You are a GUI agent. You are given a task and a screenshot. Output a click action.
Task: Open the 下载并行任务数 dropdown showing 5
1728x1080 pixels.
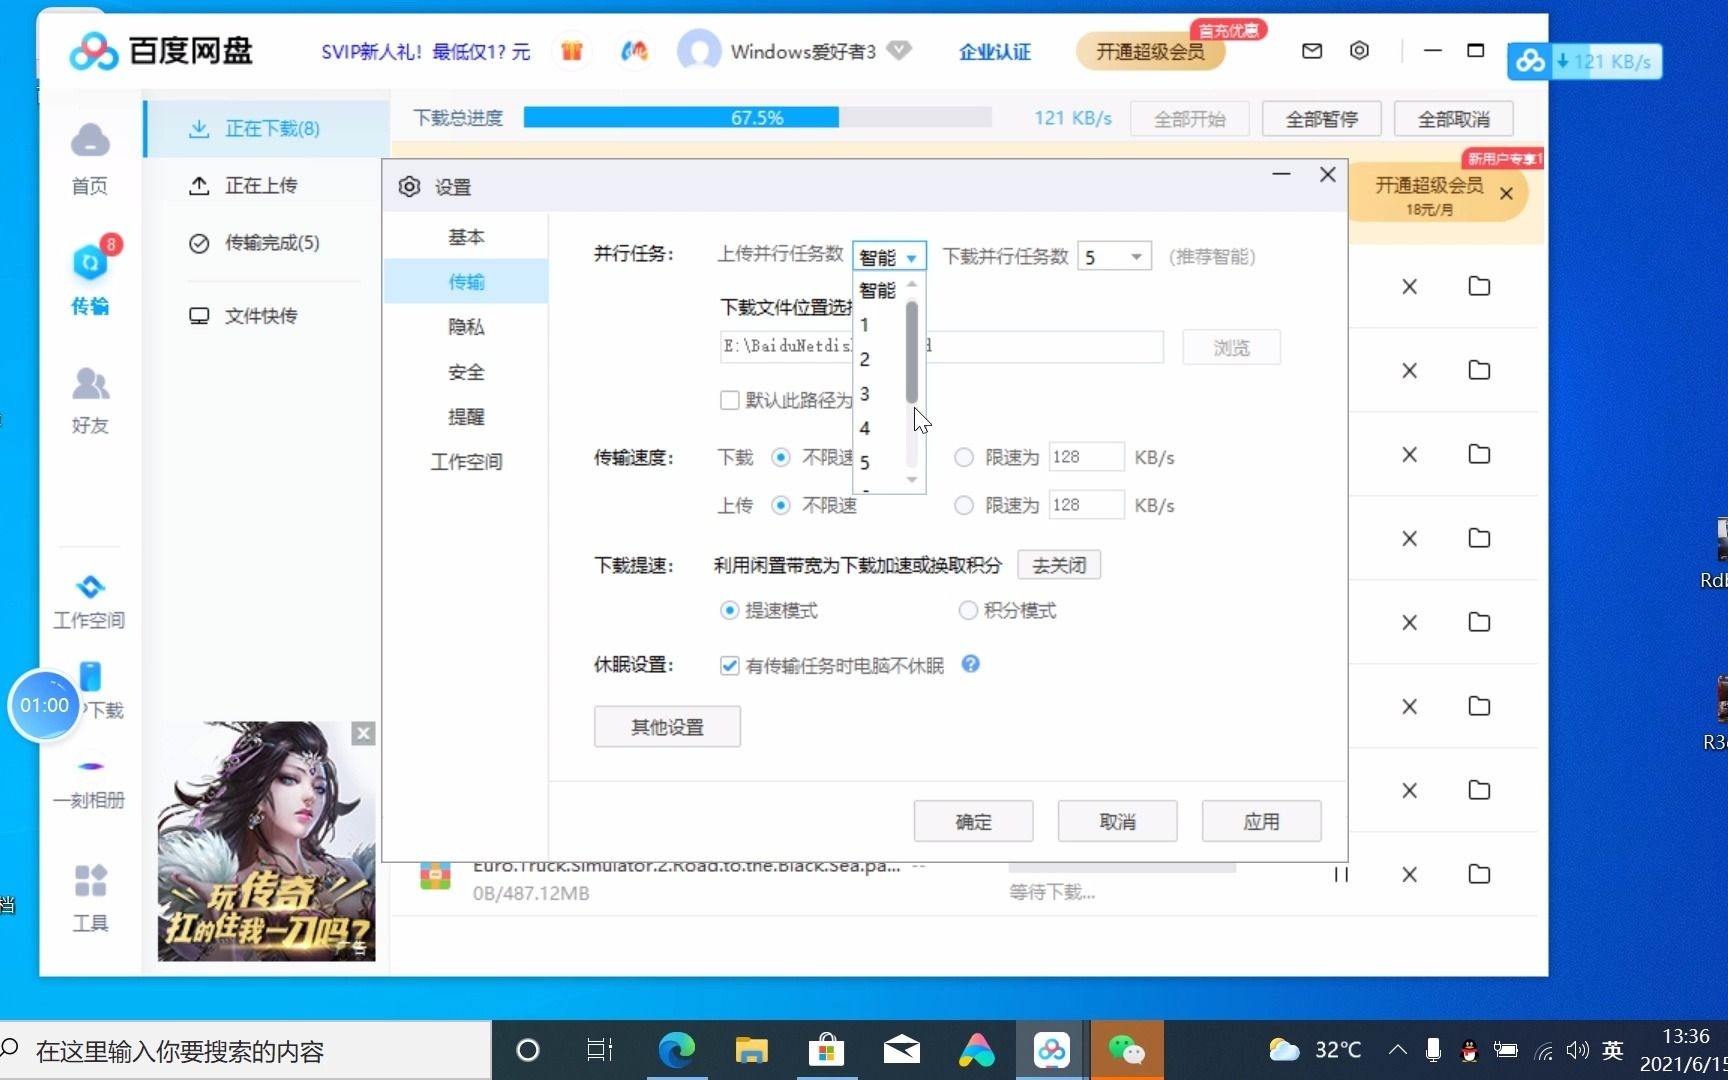(x=1113, y=256)
